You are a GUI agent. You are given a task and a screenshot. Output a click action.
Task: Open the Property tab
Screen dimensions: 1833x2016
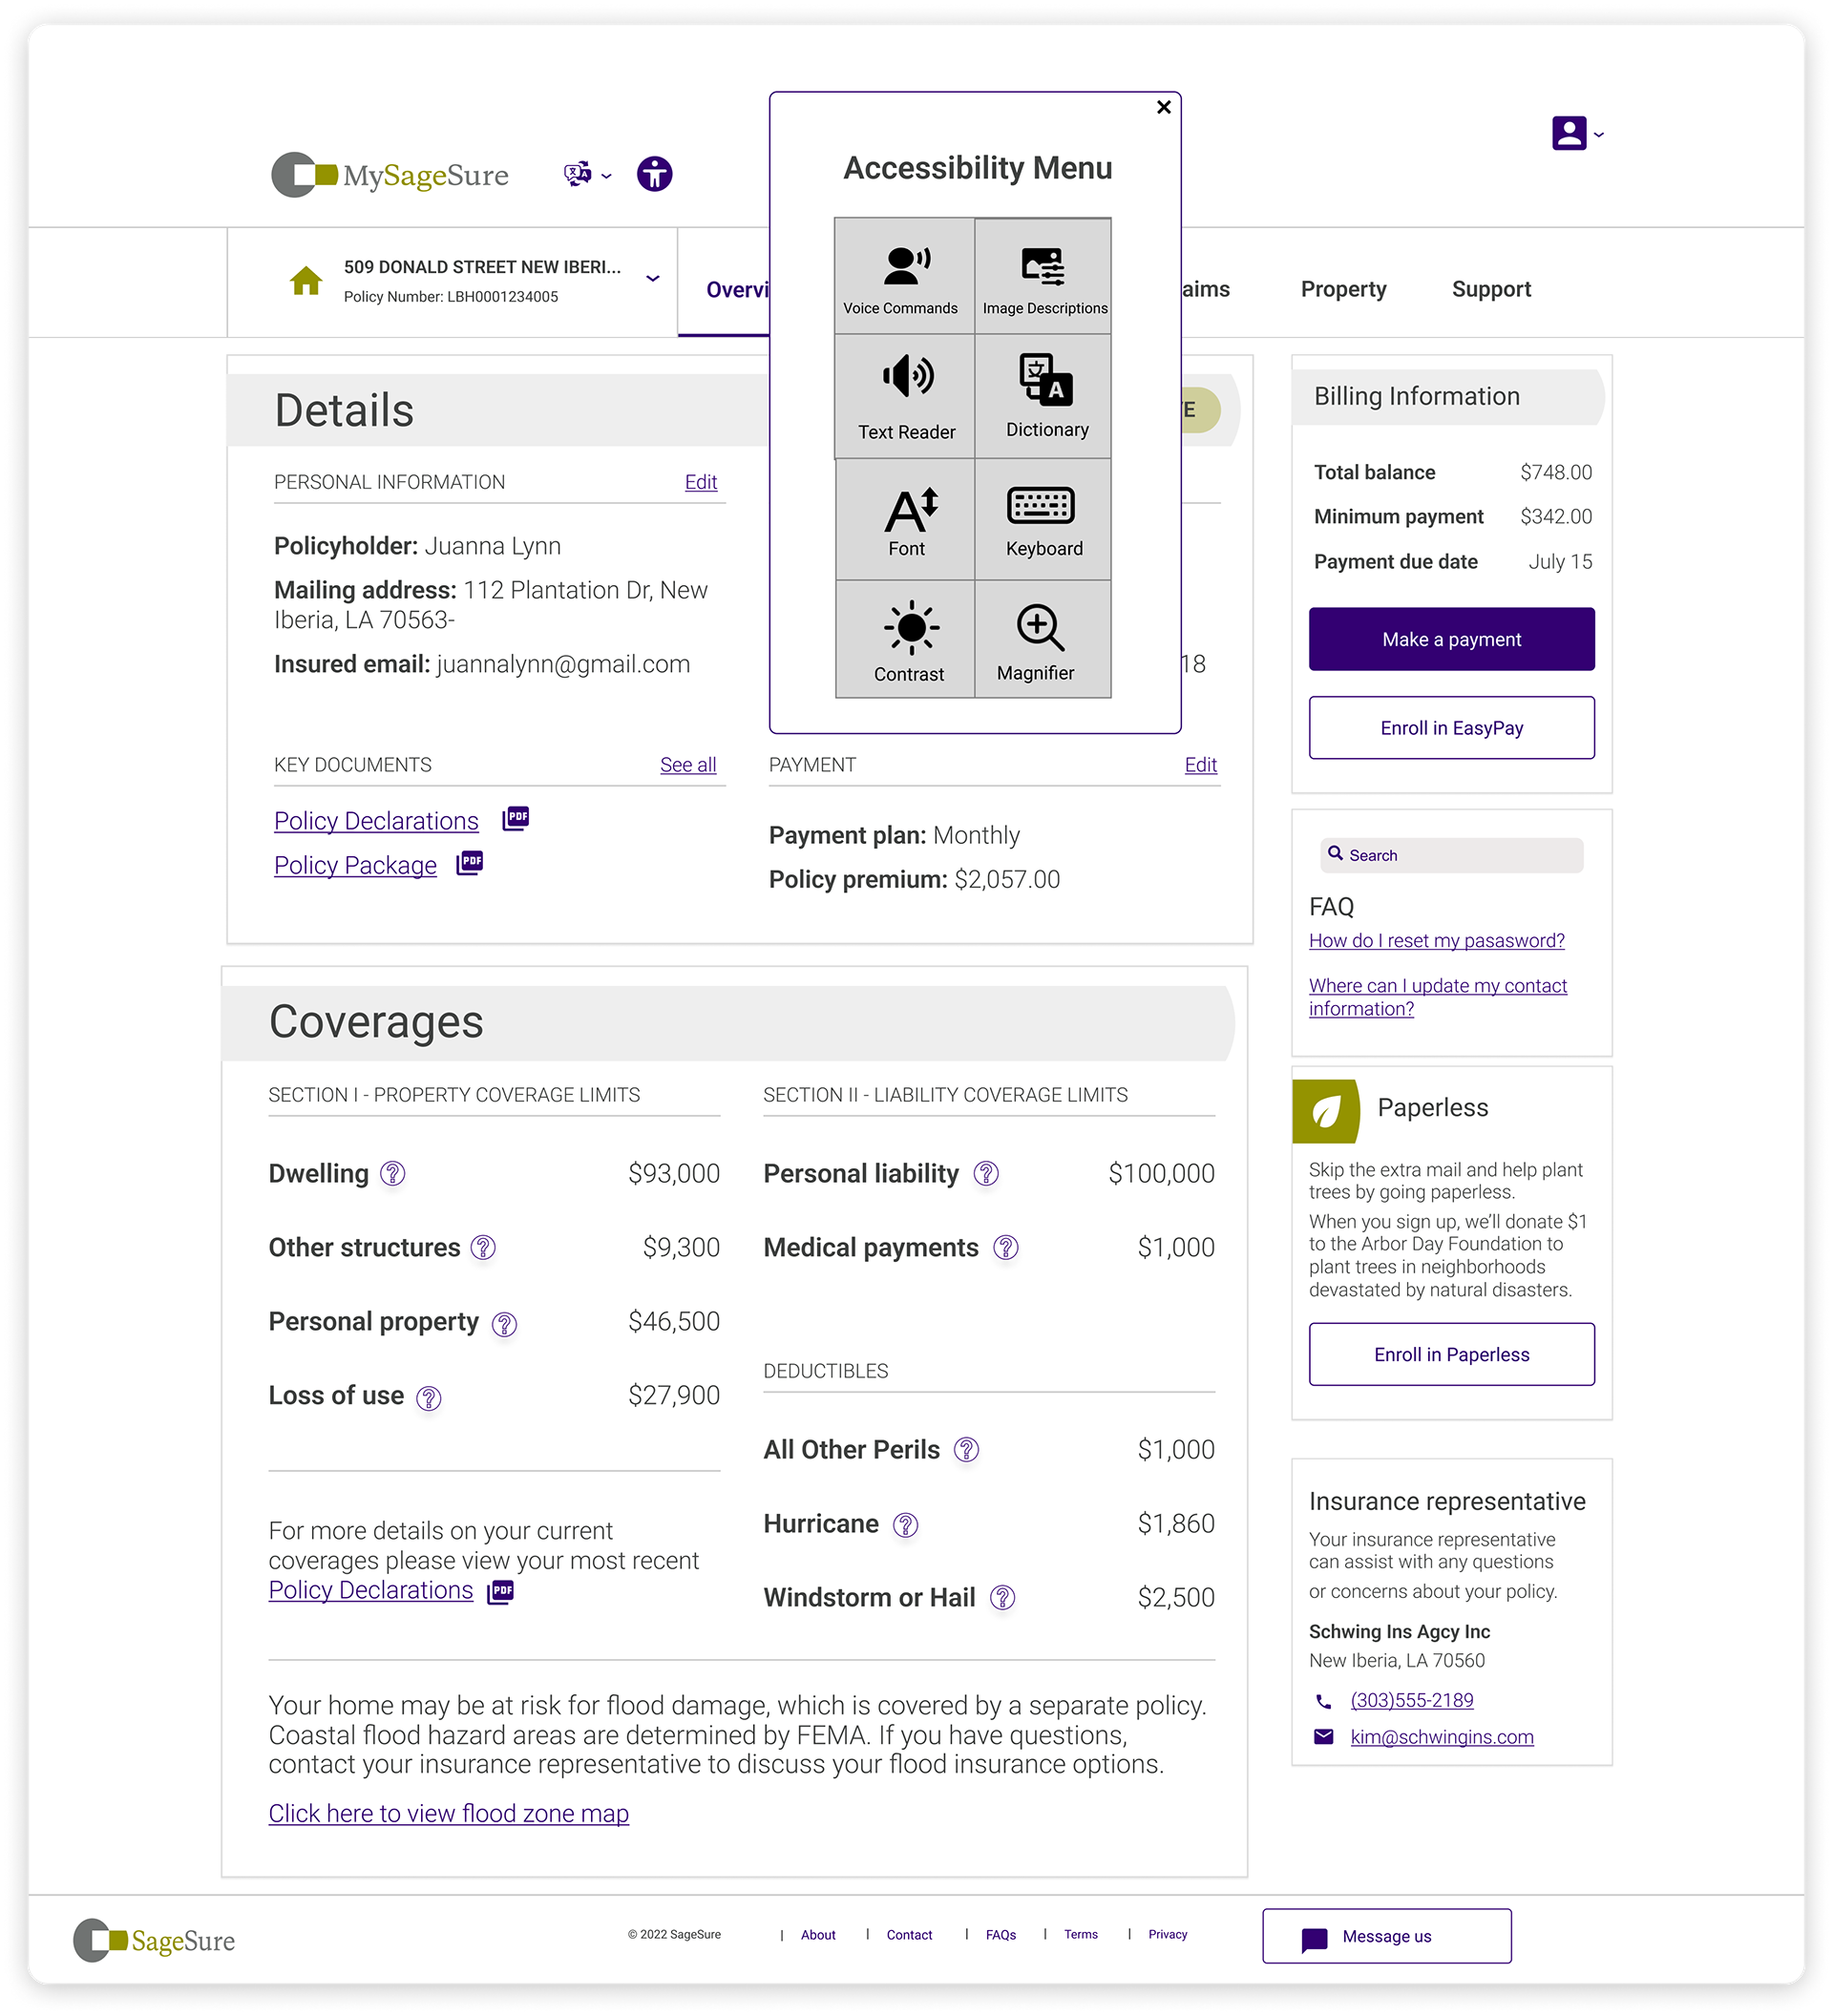coord(1343,289)
